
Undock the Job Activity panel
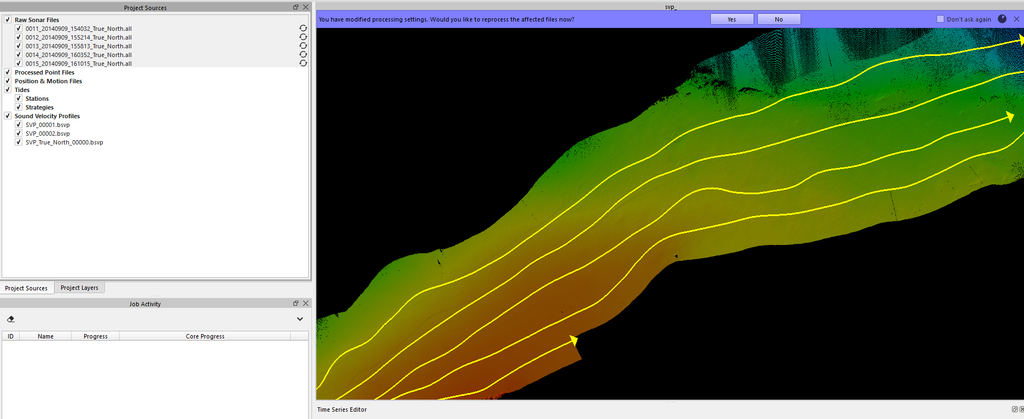296,304
